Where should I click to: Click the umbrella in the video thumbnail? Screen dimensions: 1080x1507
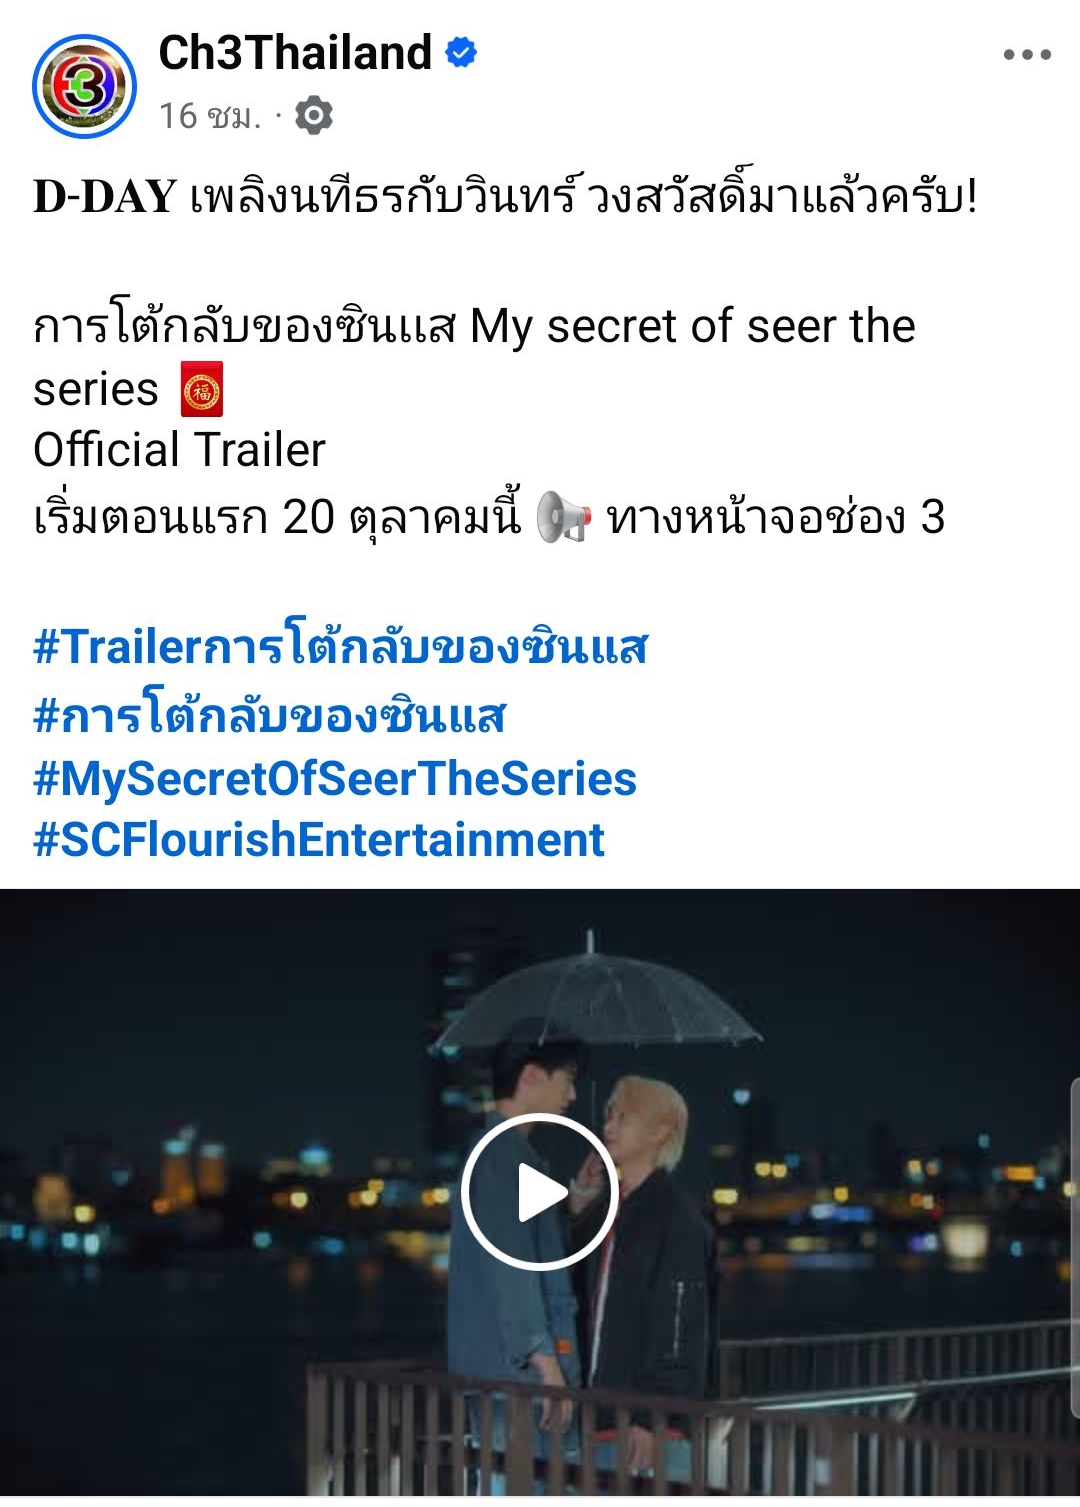[x=598, y=995]
